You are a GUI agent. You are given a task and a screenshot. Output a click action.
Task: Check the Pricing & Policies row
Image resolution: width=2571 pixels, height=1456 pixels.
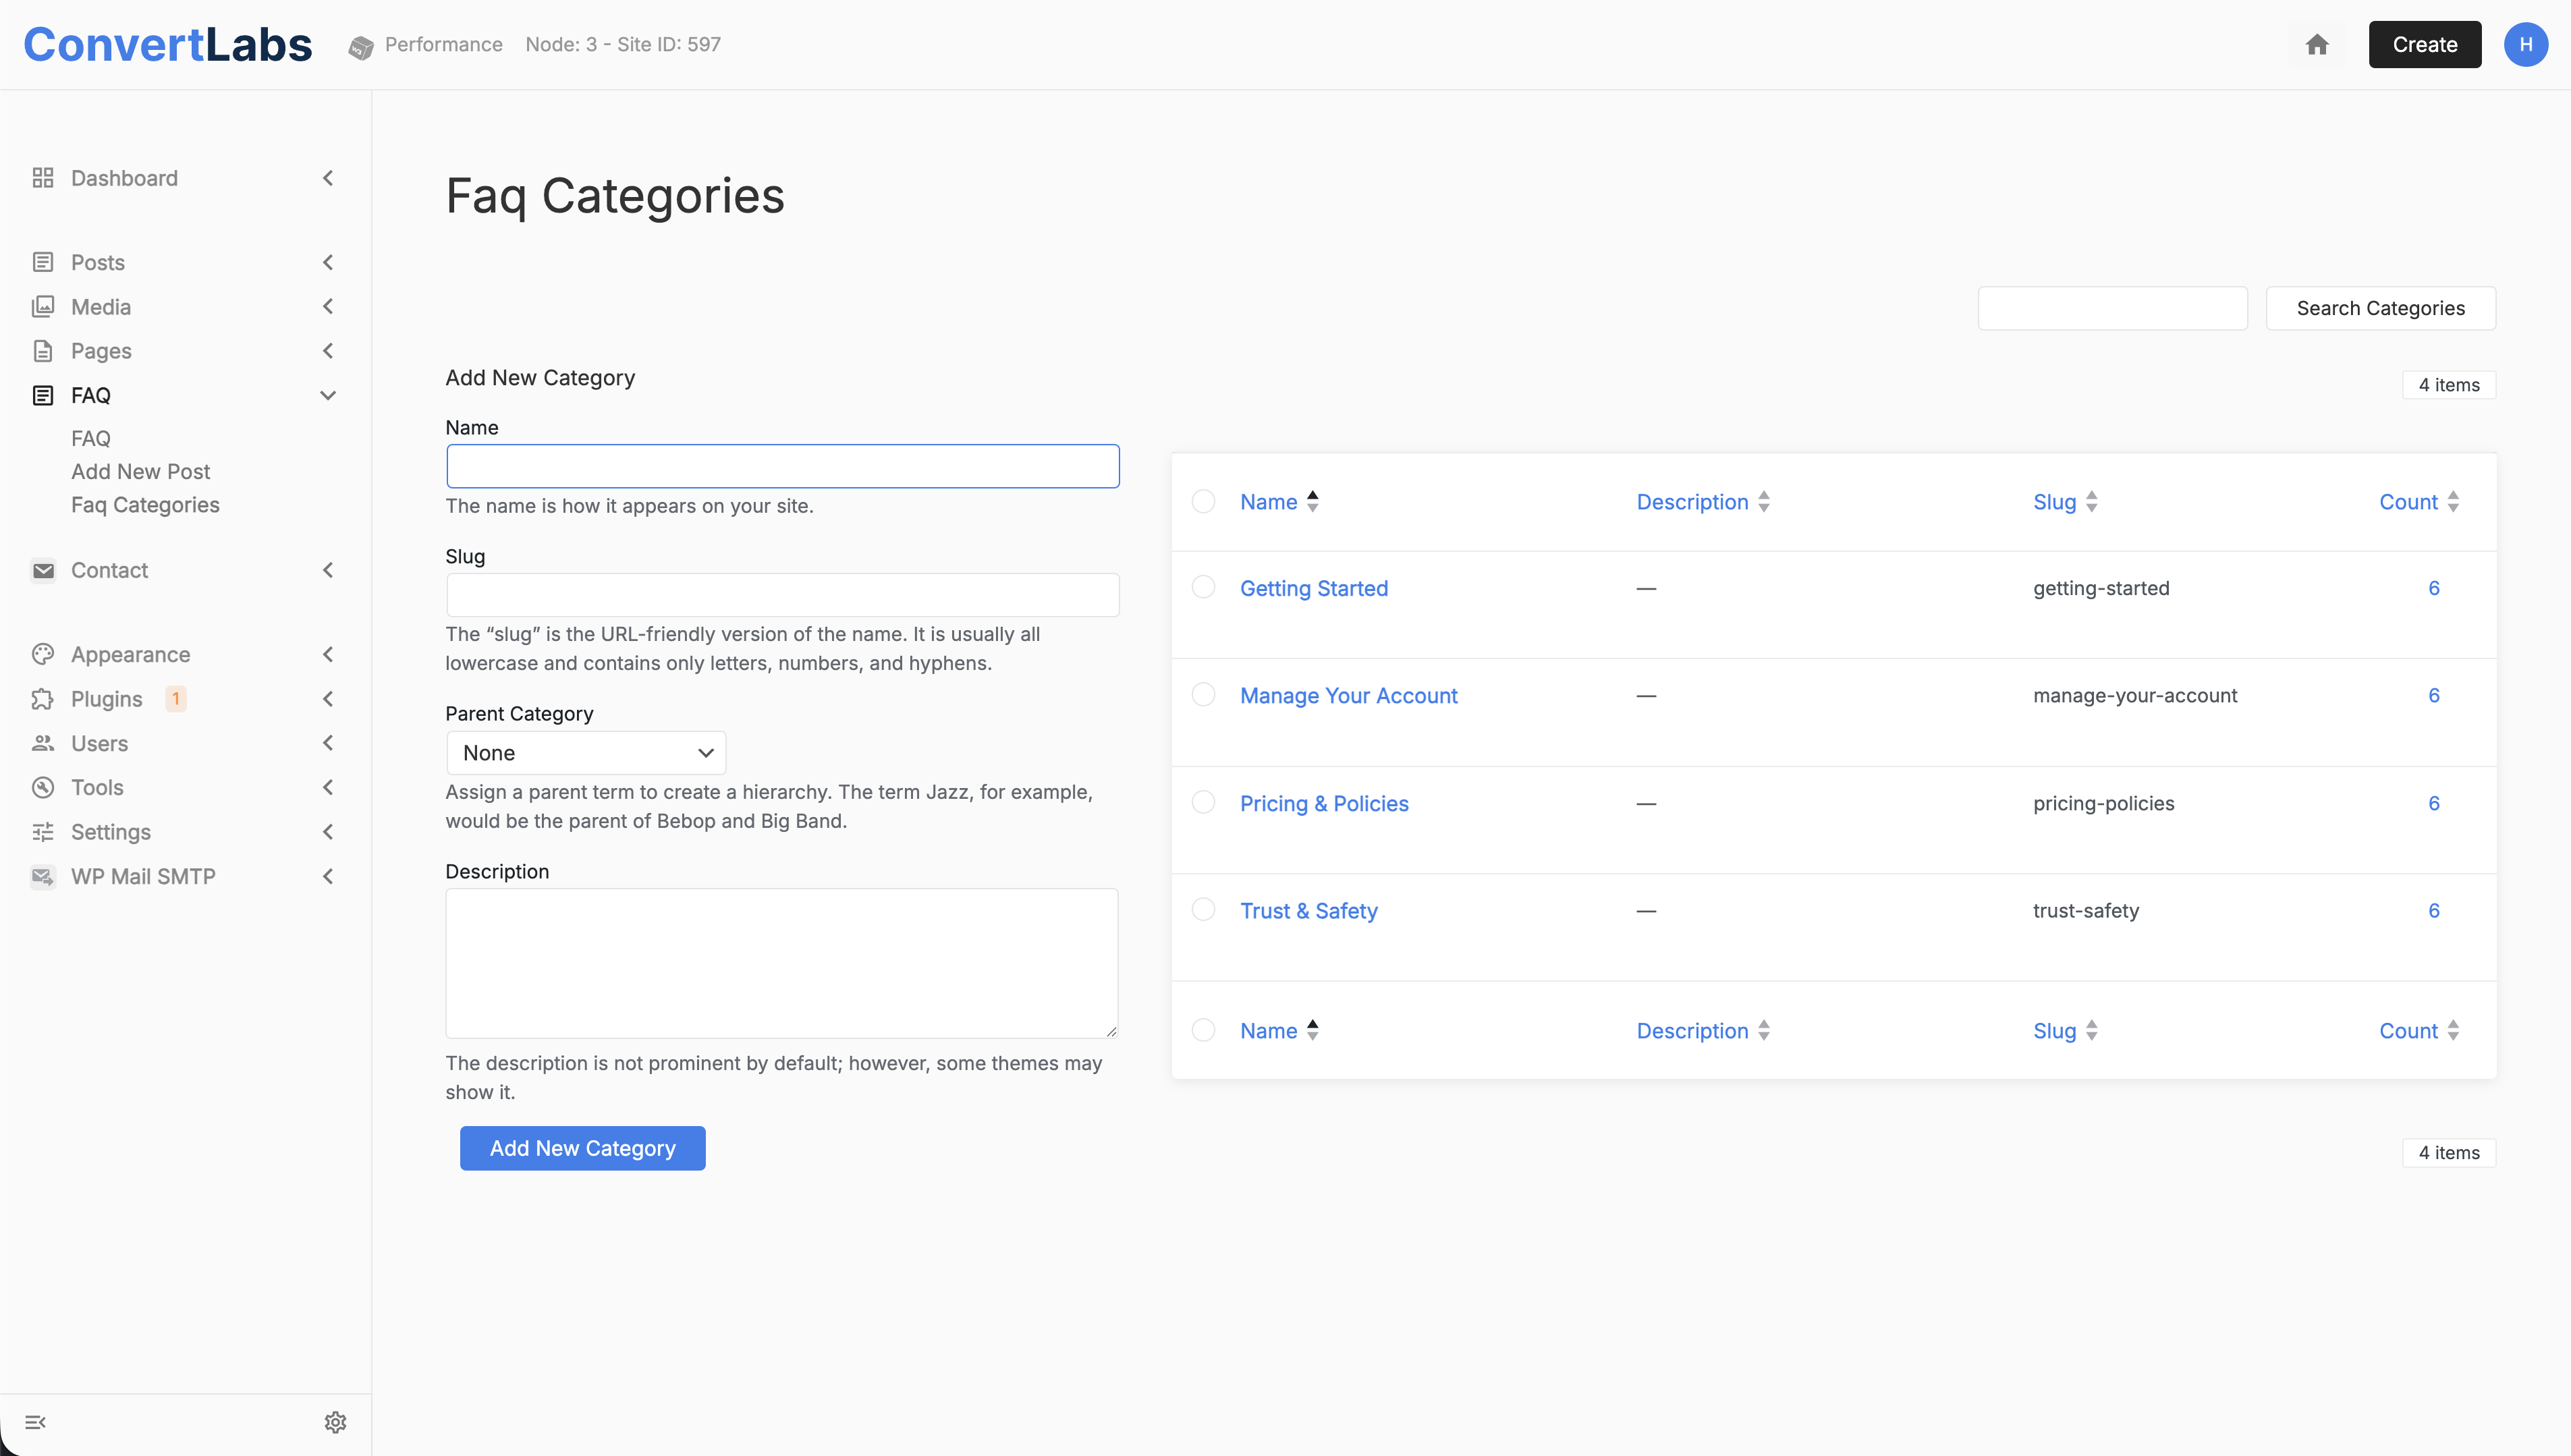1203,802
